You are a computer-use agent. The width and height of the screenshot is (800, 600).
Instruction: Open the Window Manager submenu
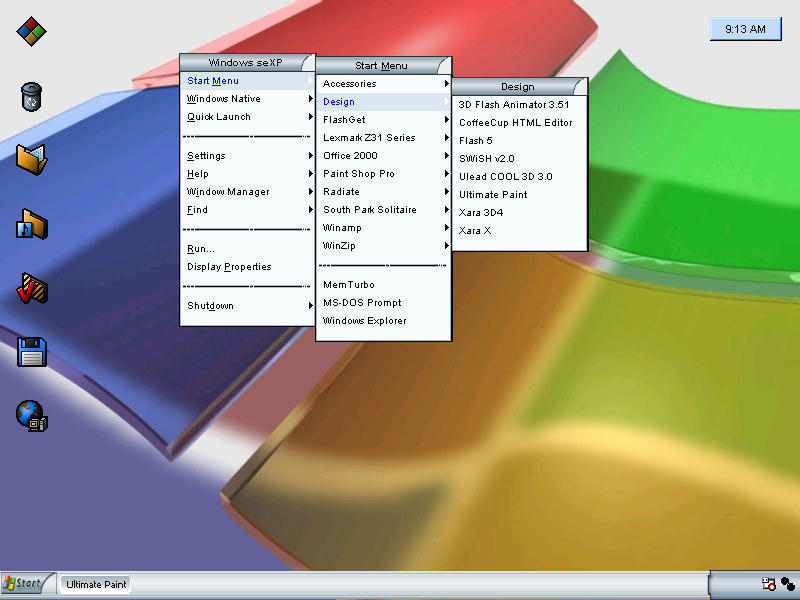[247, 192]
